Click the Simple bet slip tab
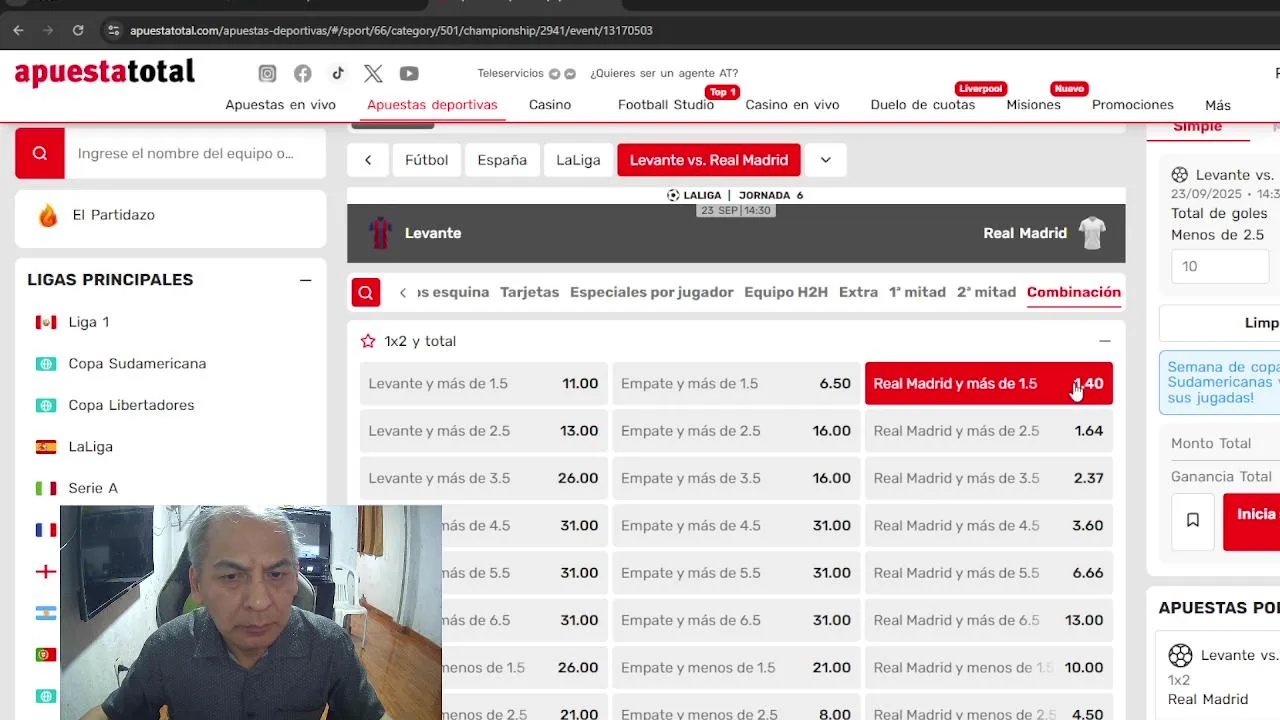Image resolution: width=1280 pixels, height=720 pixels. pos(1197,126)
